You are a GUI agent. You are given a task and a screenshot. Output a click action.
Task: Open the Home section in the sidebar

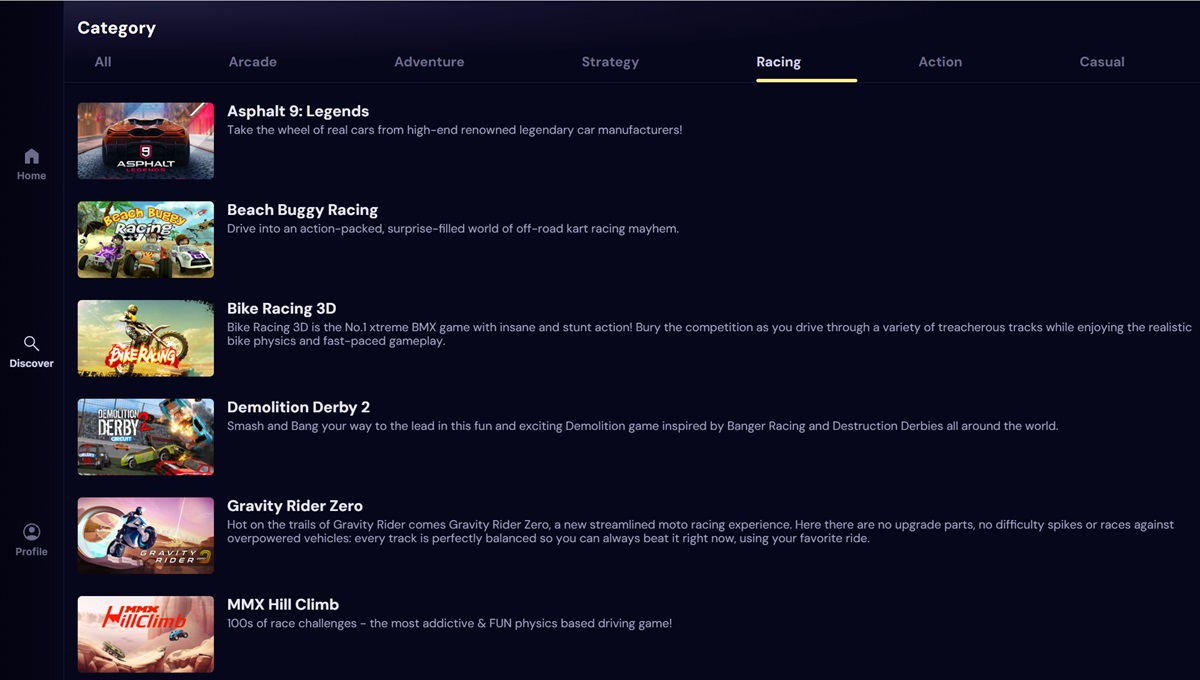31,162
